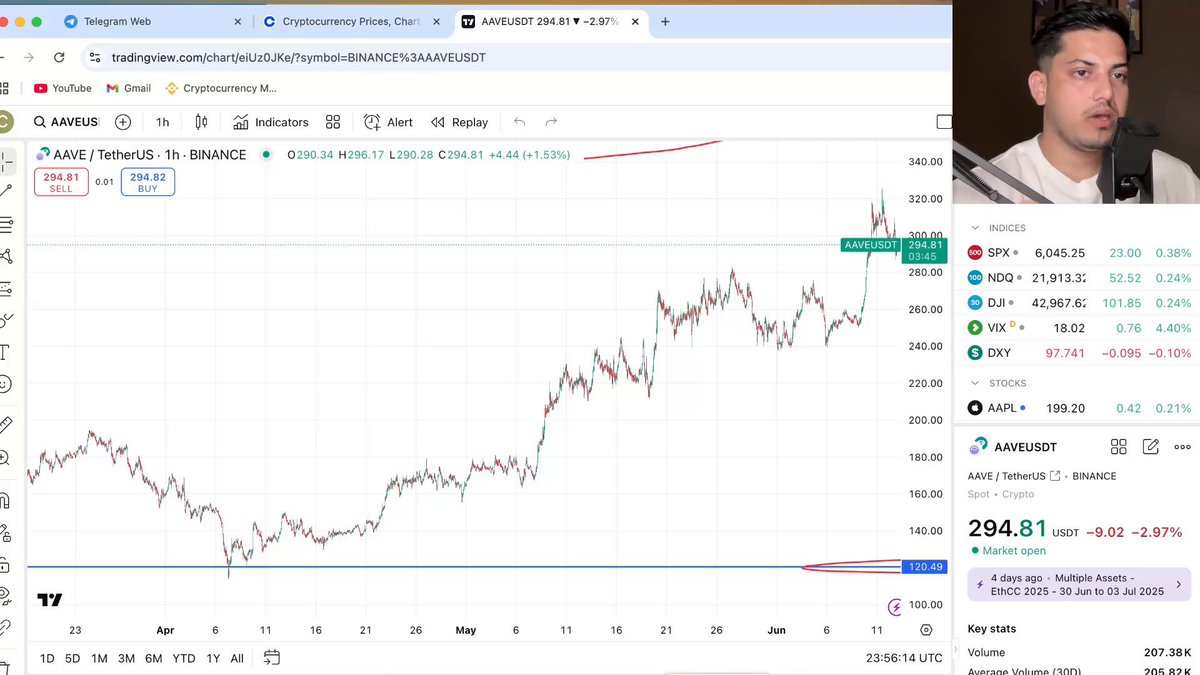
Task: Switch chart range to 1Y
Action: point(213,658)
